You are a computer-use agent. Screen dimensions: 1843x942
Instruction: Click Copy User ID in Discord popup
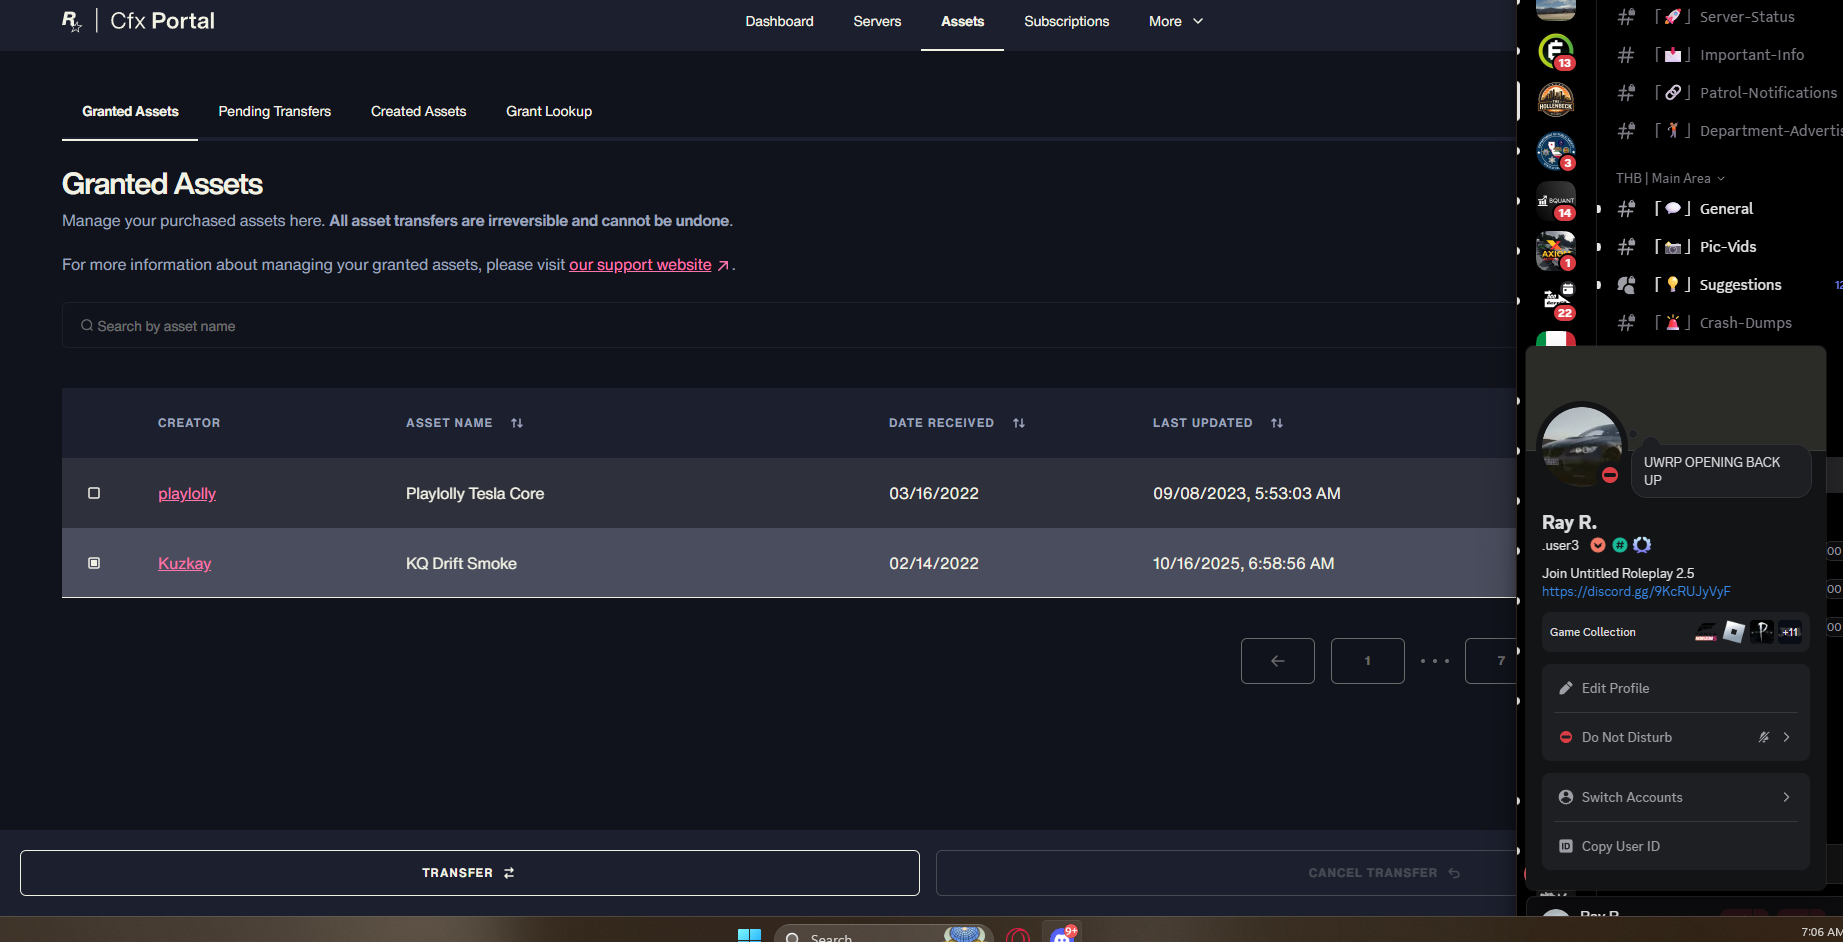[1676, 846]
